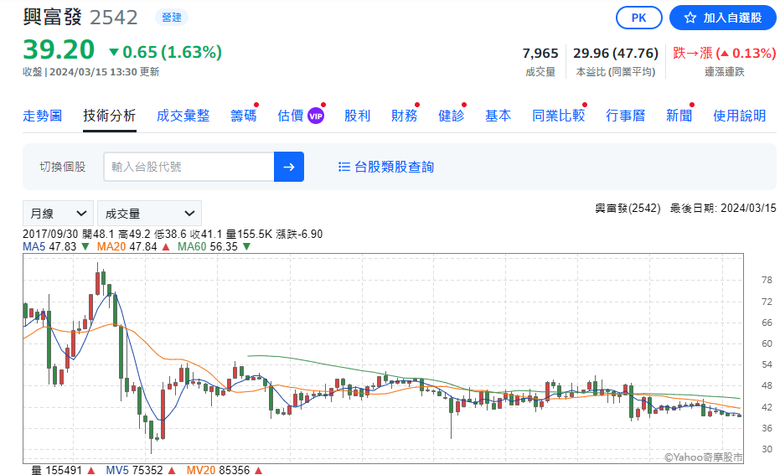Screen dimensions: 780x475
Task: Select the 技術分析 tab
Action: [x=109, y=116]
